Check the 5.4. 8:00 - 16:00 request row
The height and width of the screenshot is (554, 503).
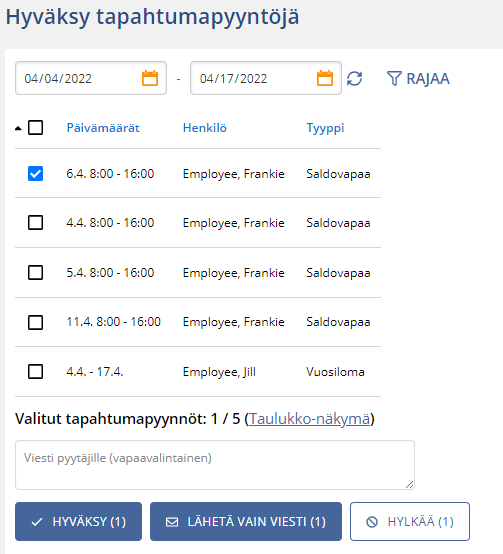[35, 272]
